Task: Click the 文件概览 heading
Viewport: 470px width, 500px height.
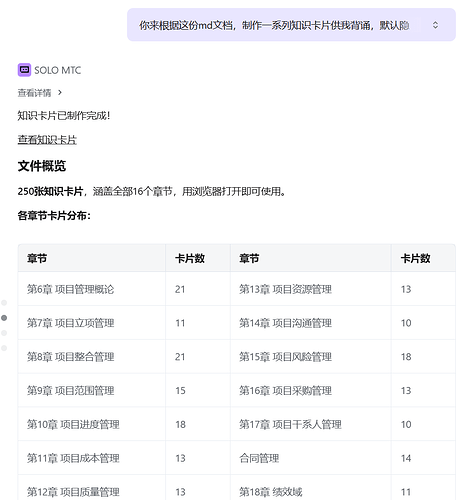Action: click(x=42, y=166)
